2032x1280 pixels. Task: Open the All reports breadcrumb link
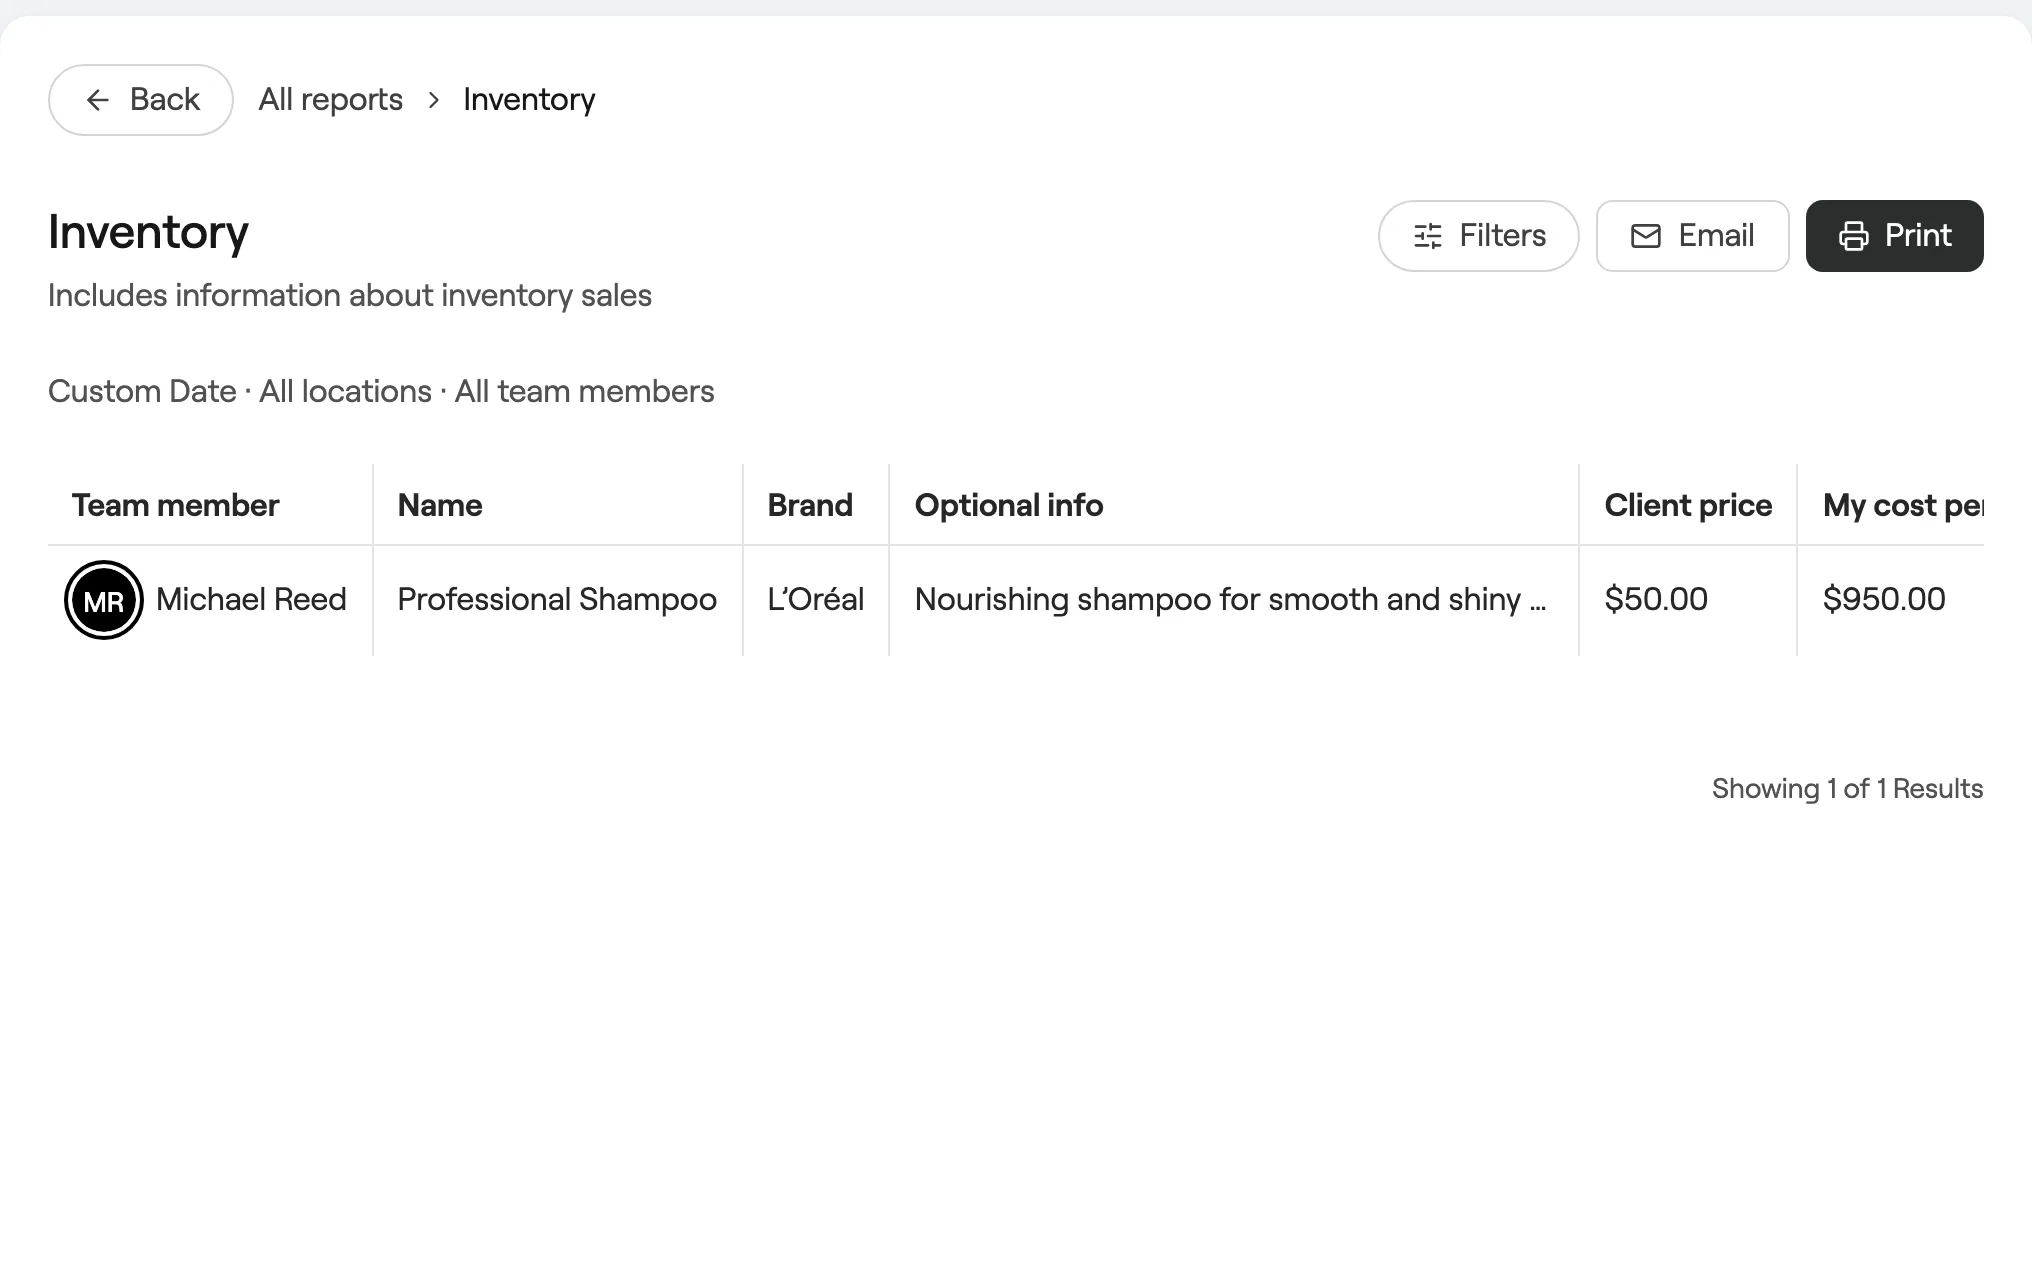point(331,100)
